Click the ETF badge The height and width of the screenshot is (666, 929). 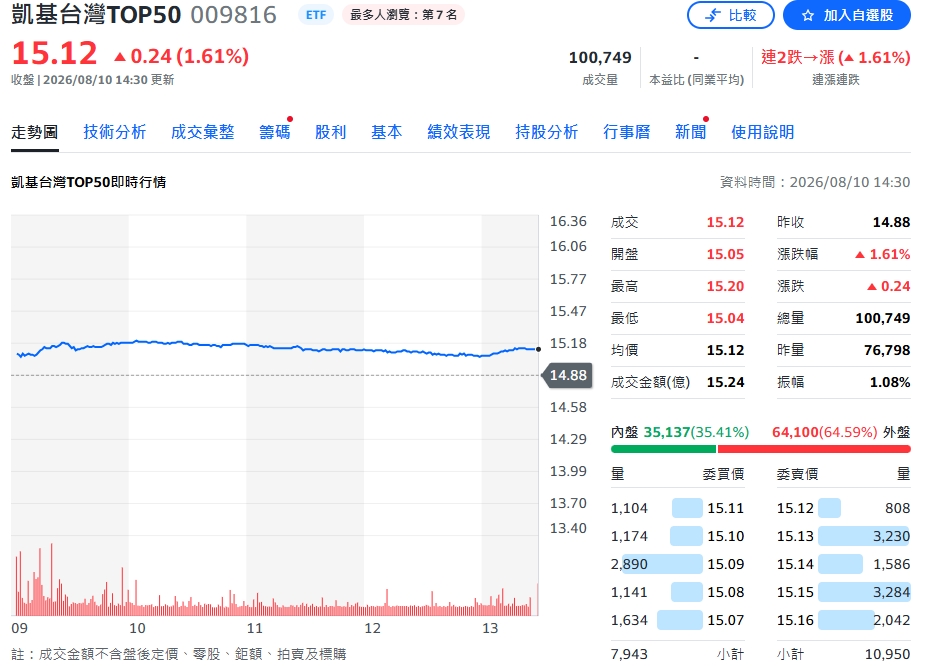pos(316,15)
